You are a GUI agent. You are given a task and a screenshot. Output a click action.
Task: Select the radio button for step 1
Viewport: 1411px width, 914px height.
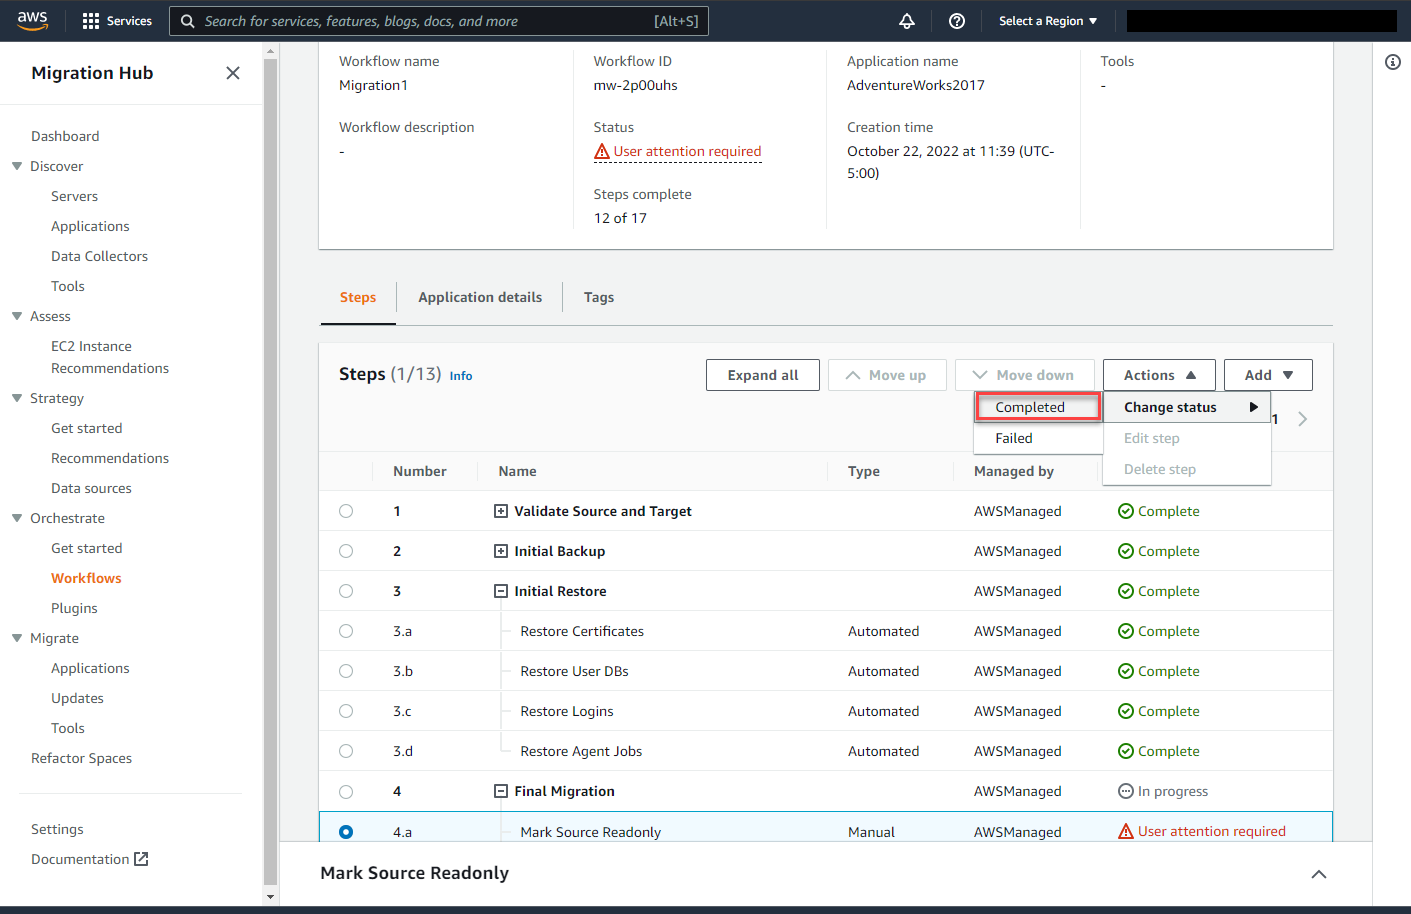(x=346, y=511)
